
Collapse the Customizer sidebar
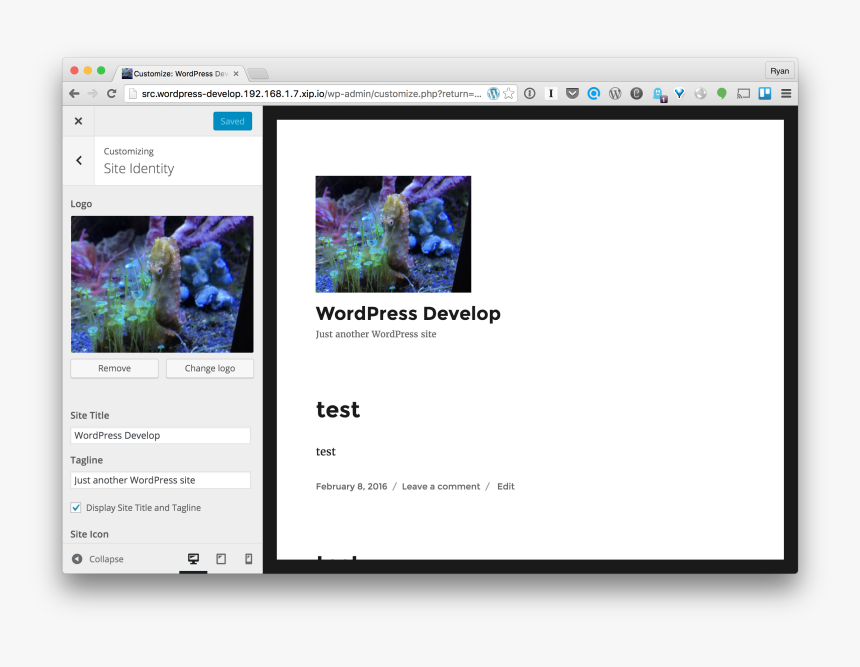click(x=98, y=559)
